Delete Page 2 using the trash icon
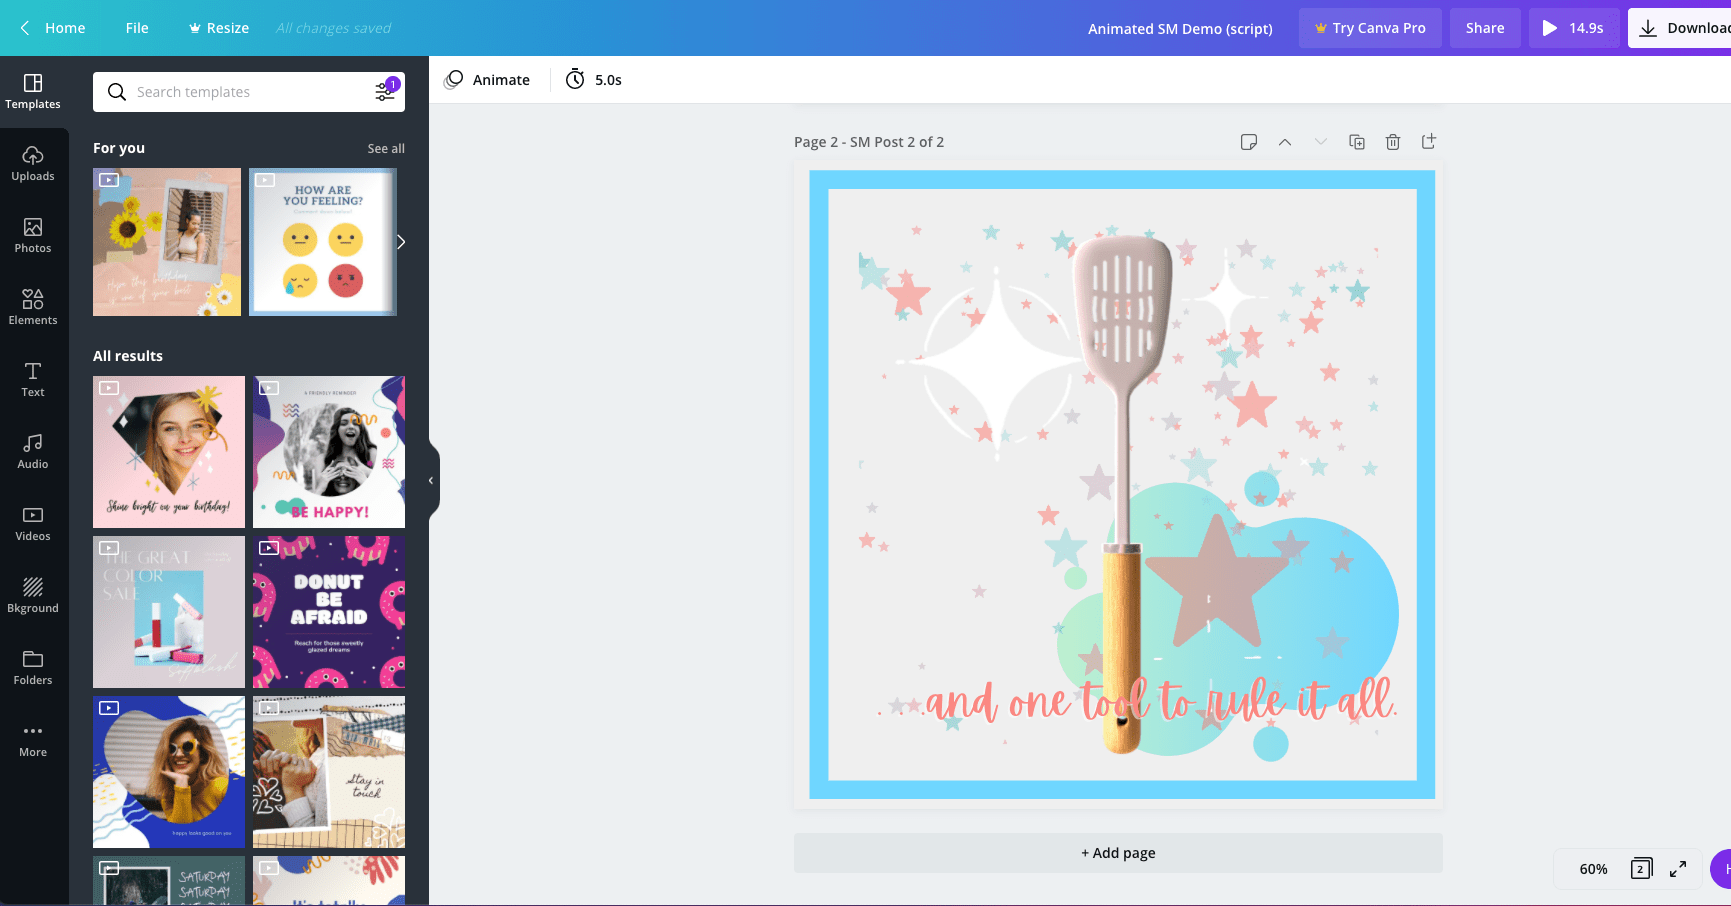Image resolution: width=1731 pixels, height=906 pixels. click(1393, 141)
